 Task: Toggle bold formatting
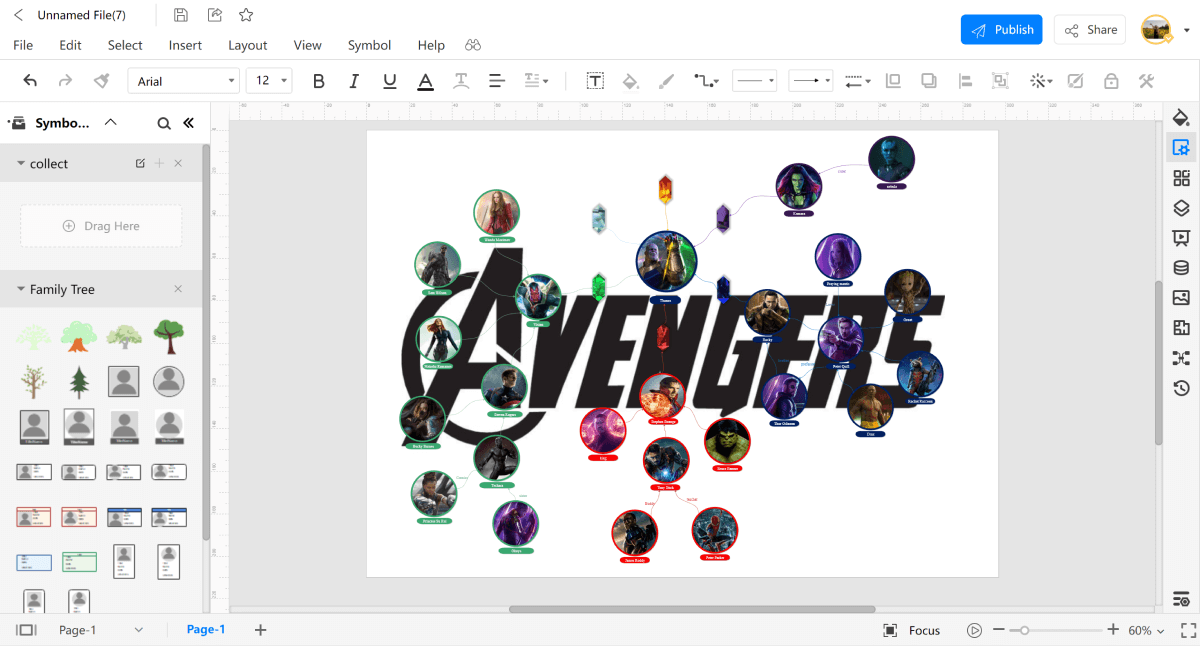point(319,81)
